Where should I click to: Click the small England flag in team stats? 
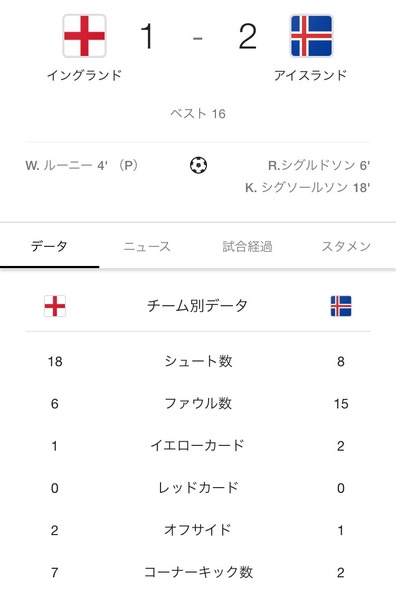(x=55, y=306)
